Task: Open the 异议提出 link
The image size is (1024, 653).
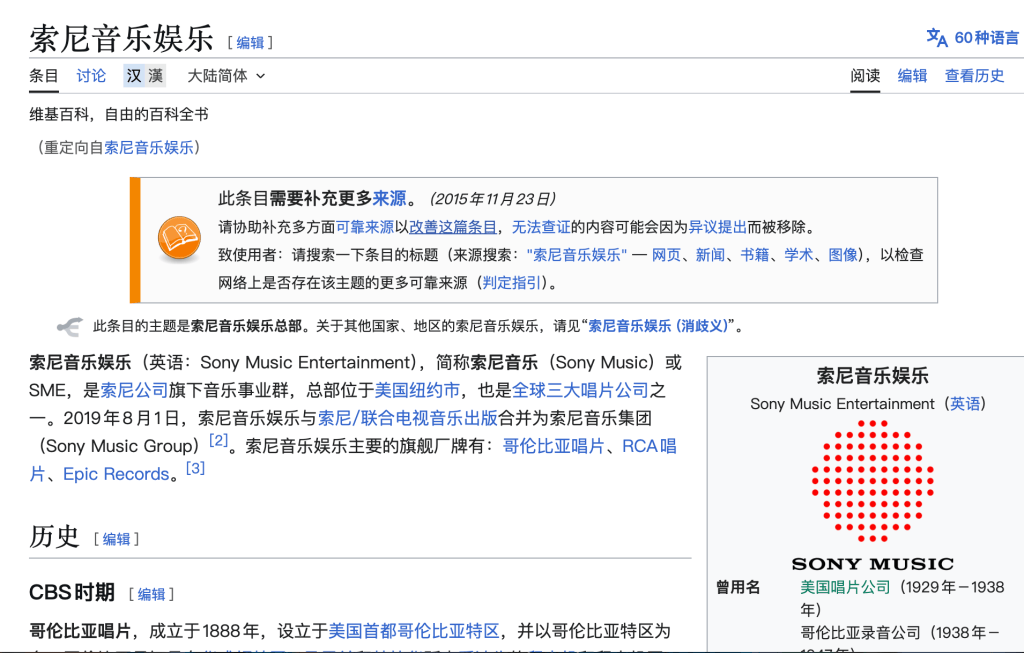Action: tap(717, 227)
